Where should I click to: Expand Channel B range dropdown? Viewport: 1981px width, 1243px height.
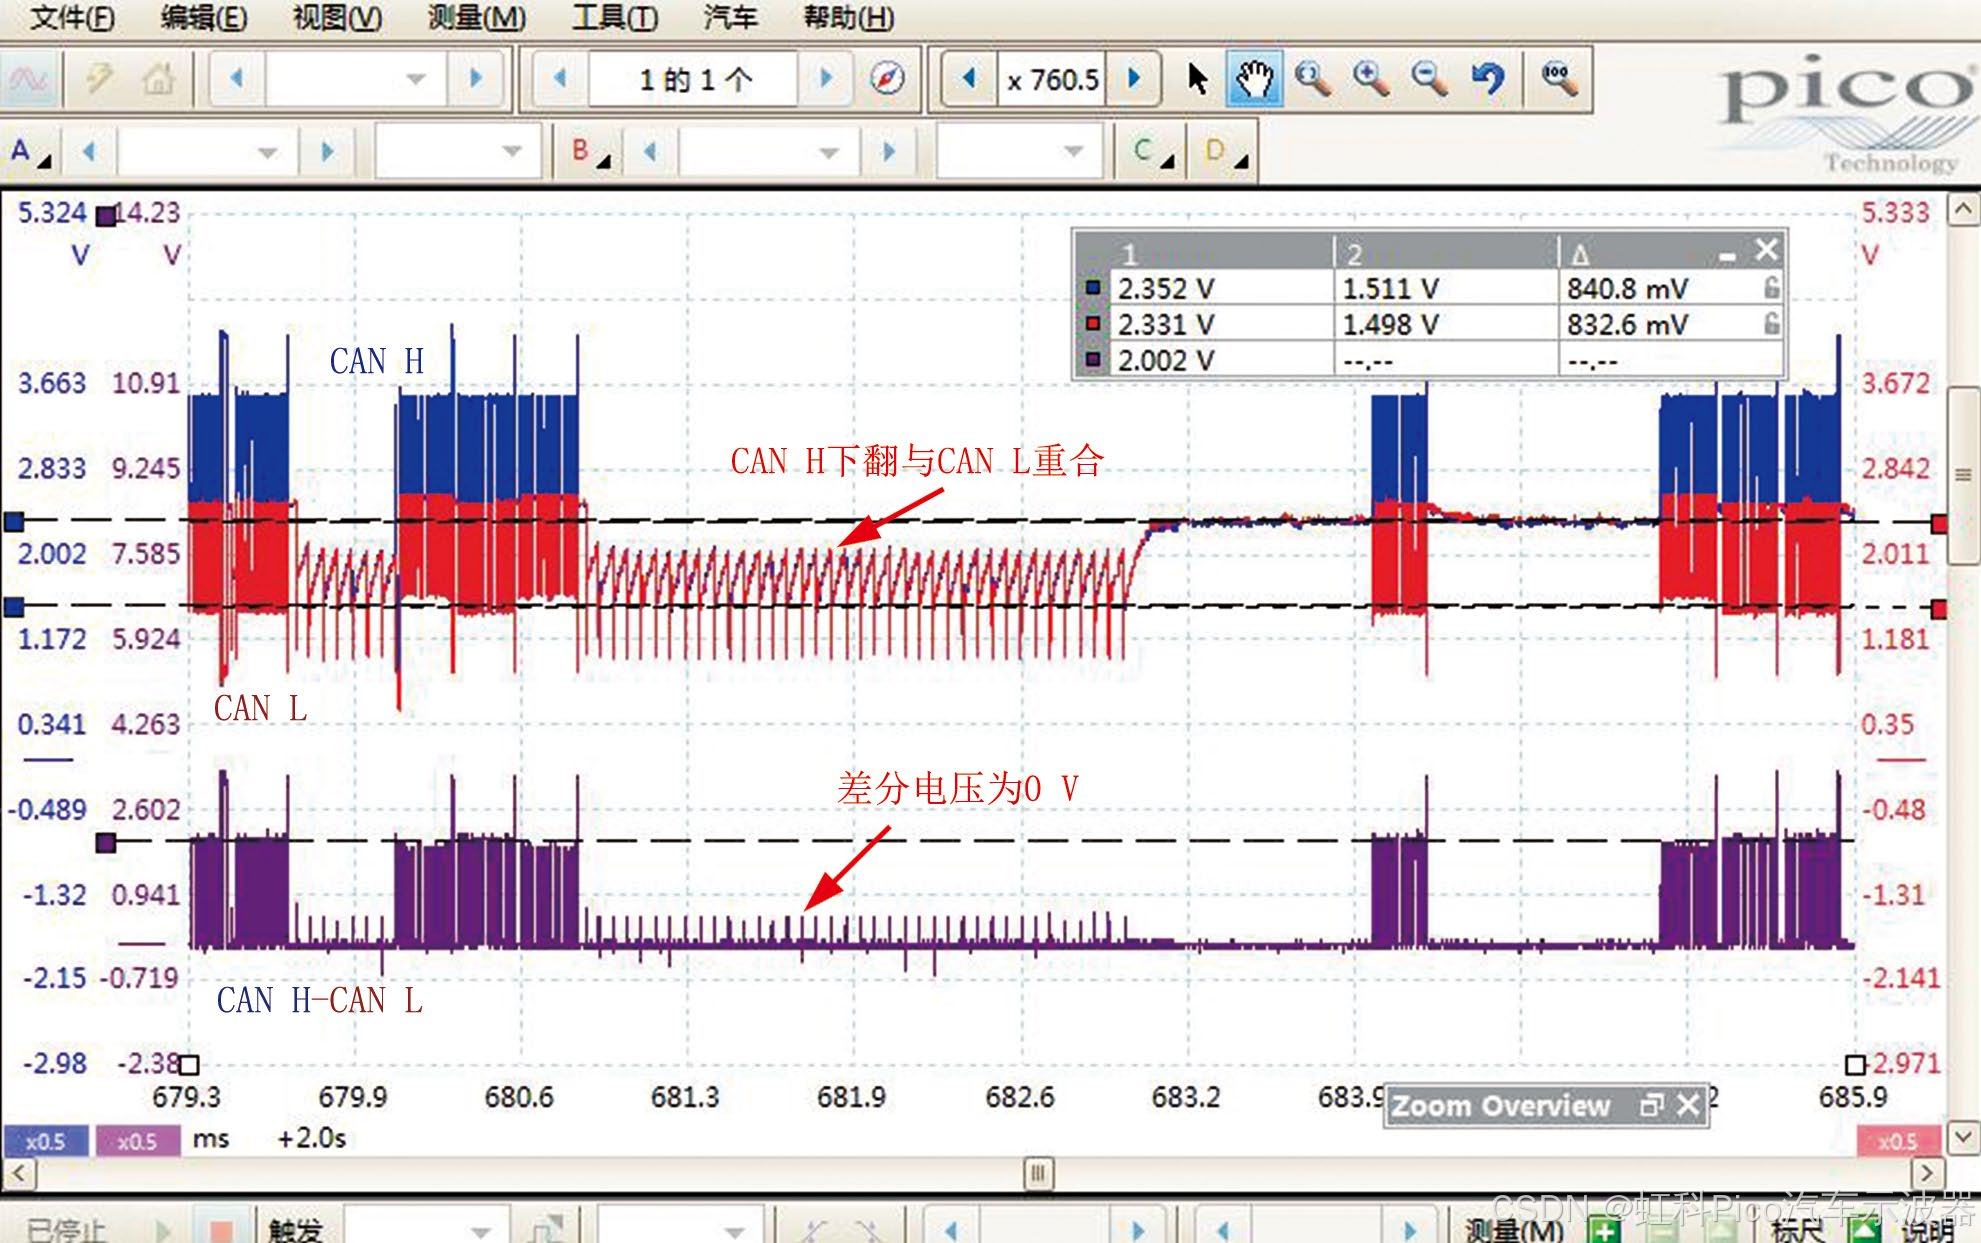(828, 152)
